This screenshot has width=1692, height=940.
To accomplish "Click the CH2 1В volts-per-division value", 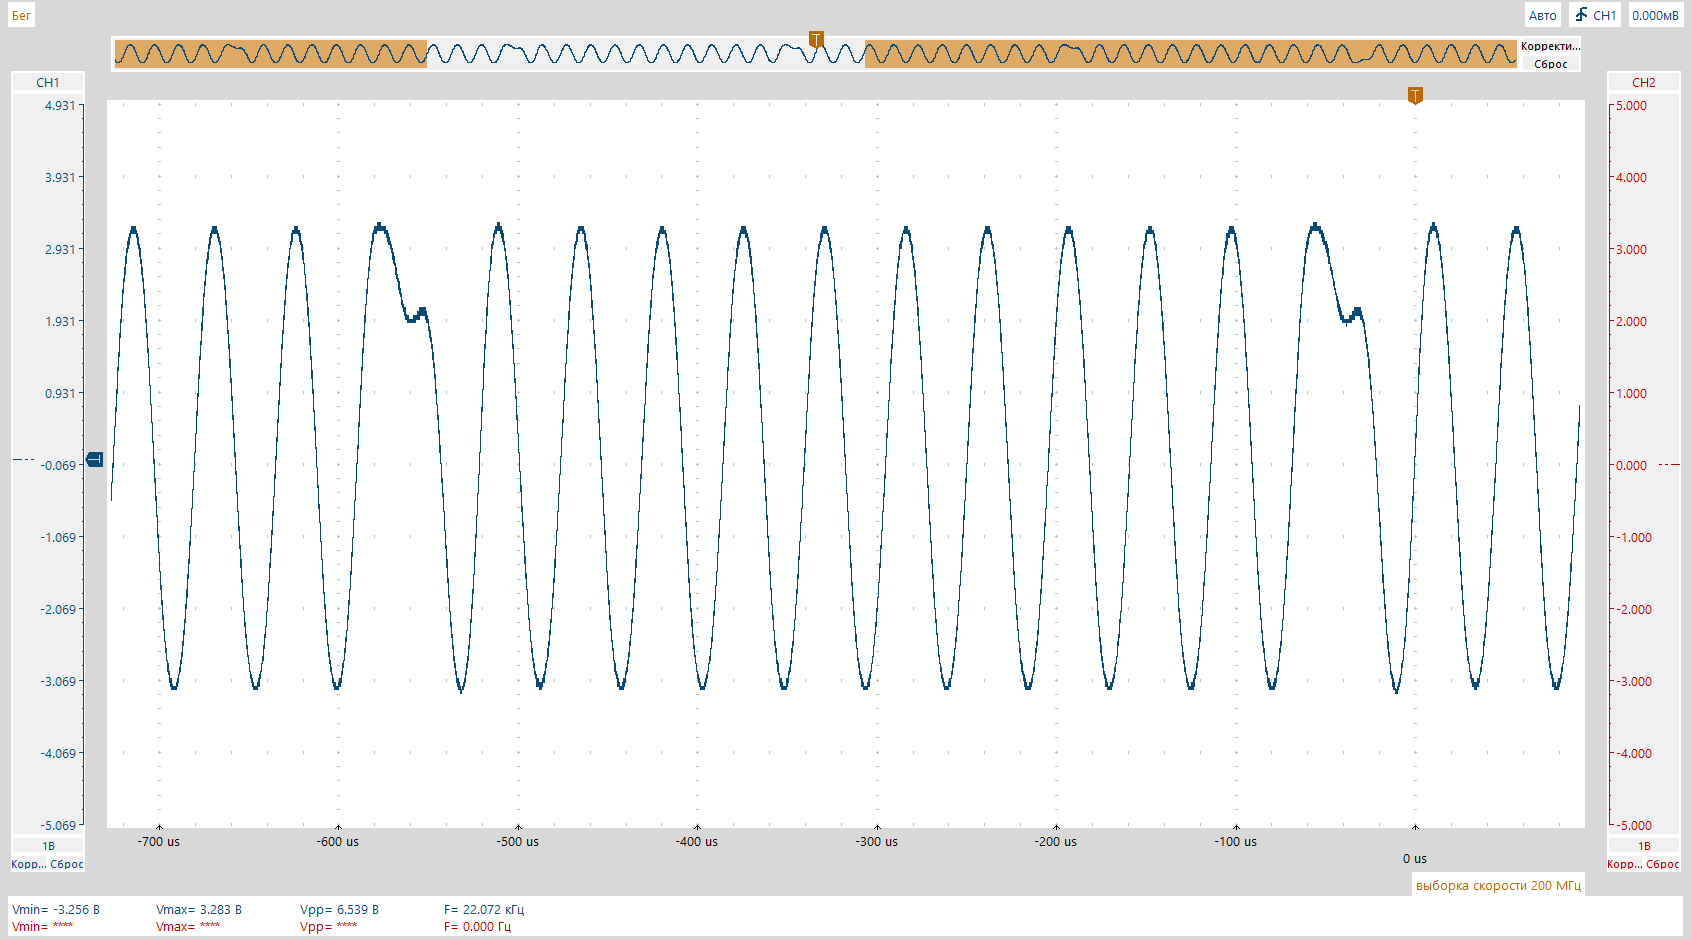I will tap(1643, 846).
